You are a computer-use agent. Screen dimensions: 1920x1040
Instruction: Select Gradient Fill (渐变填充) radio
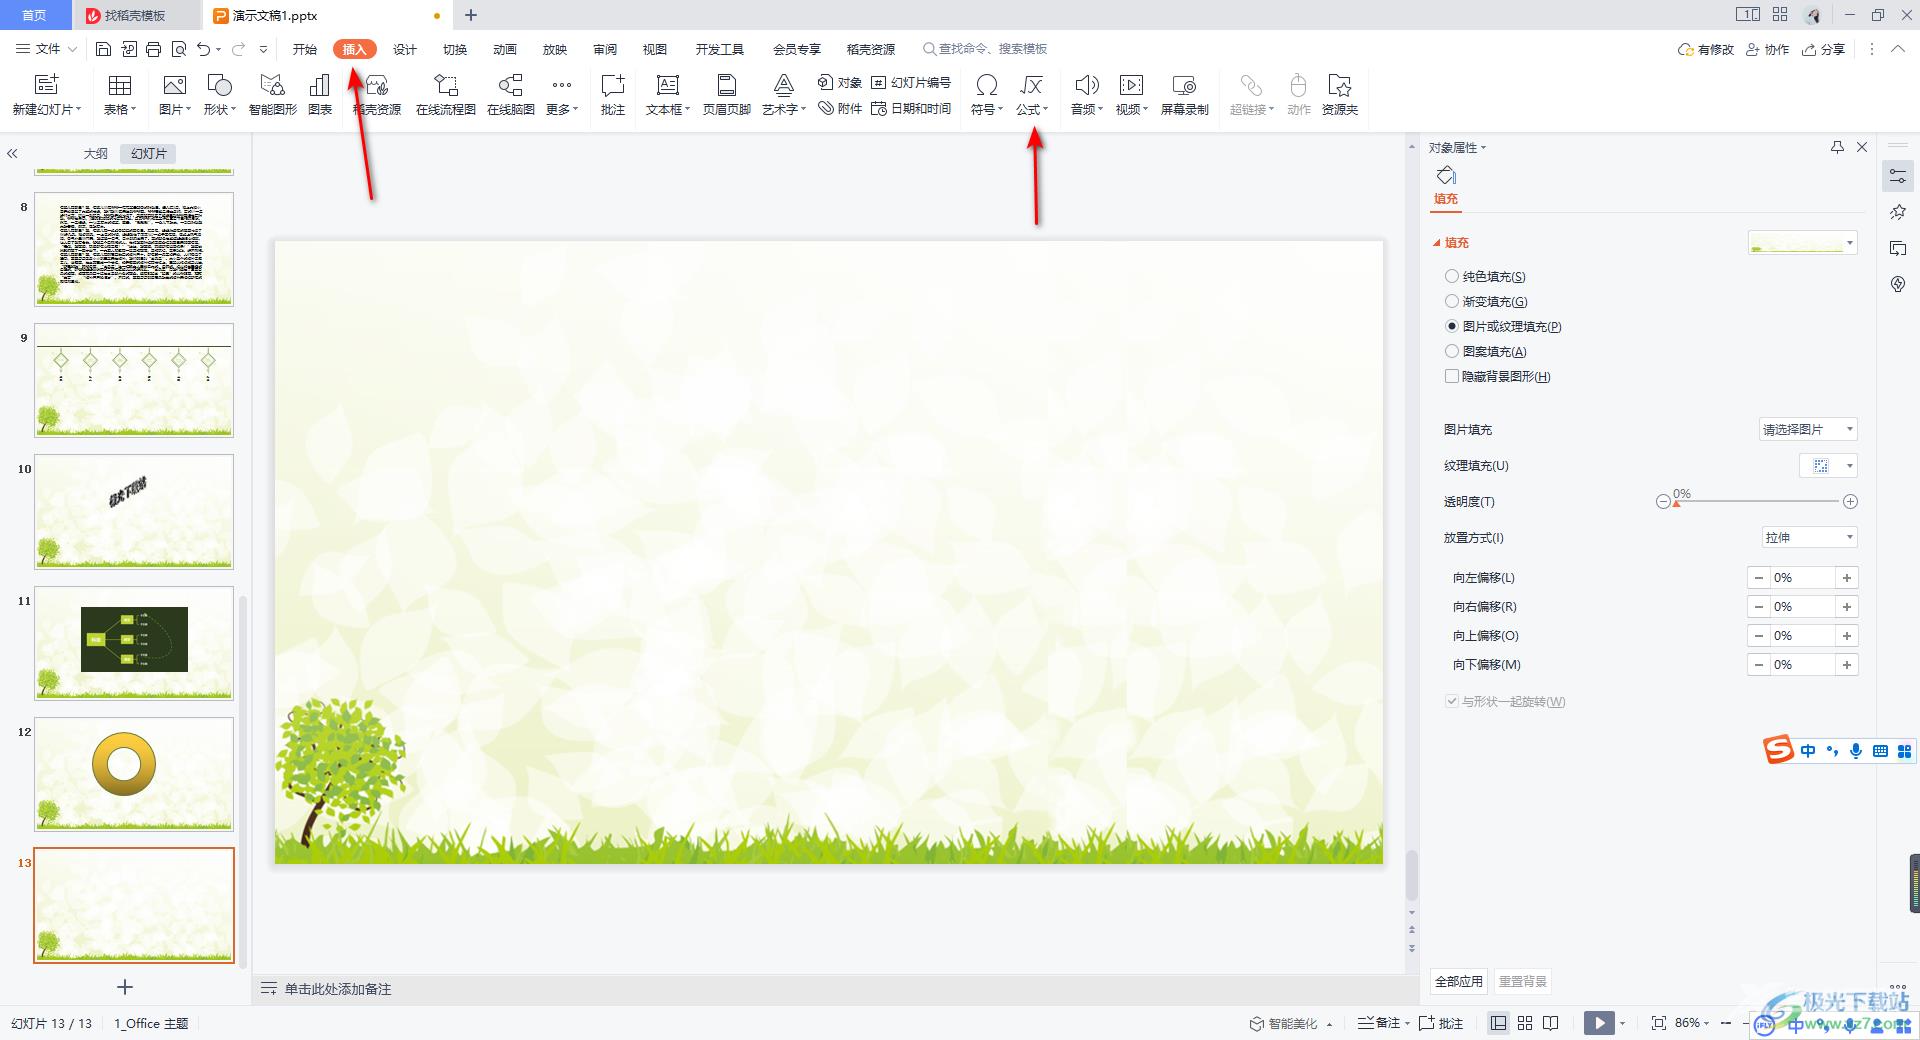(1452, 301)
